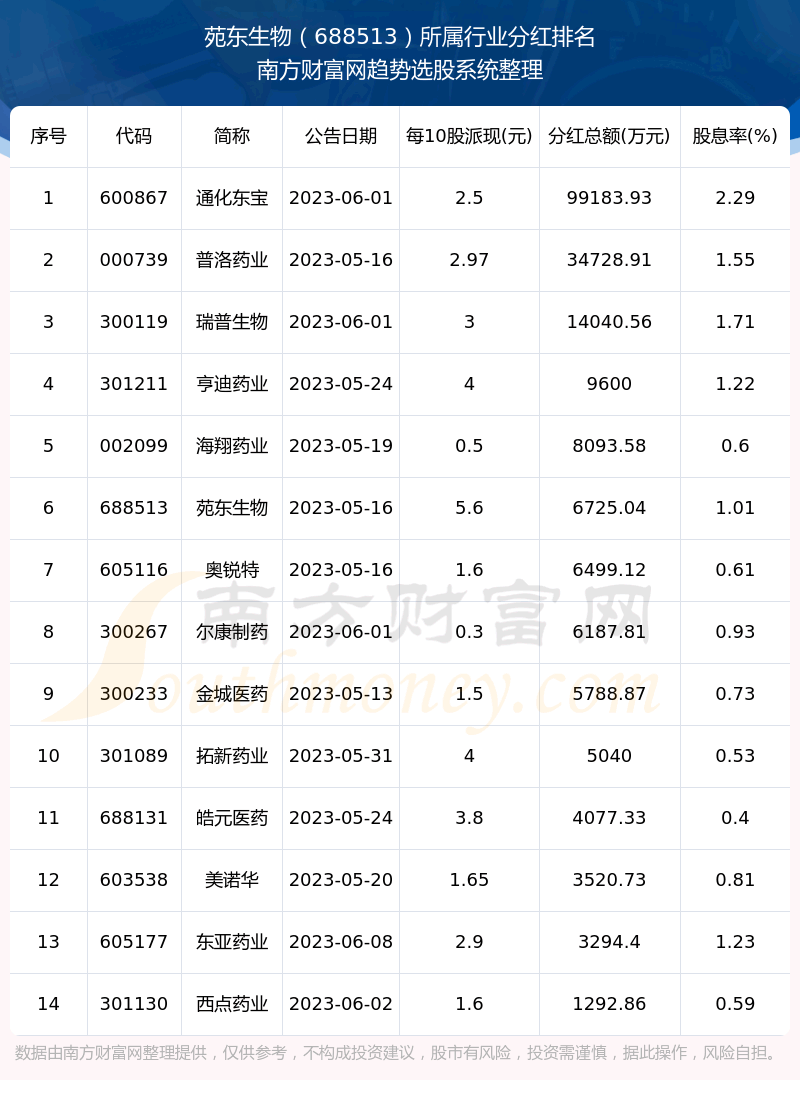The width and height of the screenshot is (800, 1102).
Task: Click stock code 600867
Action: tap(134, 198)
